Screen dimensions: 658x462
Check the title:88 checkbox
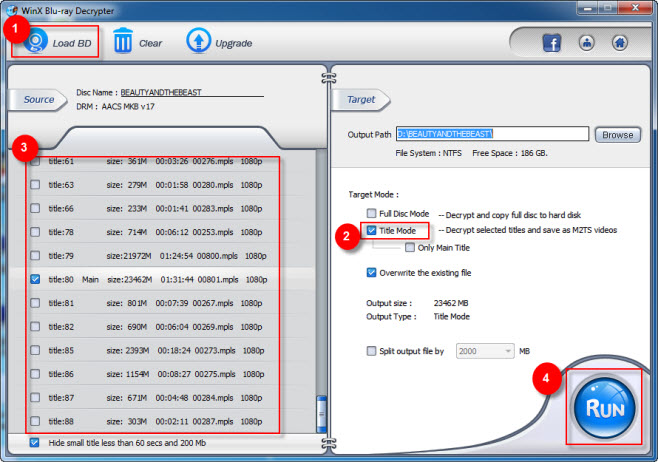35,421
